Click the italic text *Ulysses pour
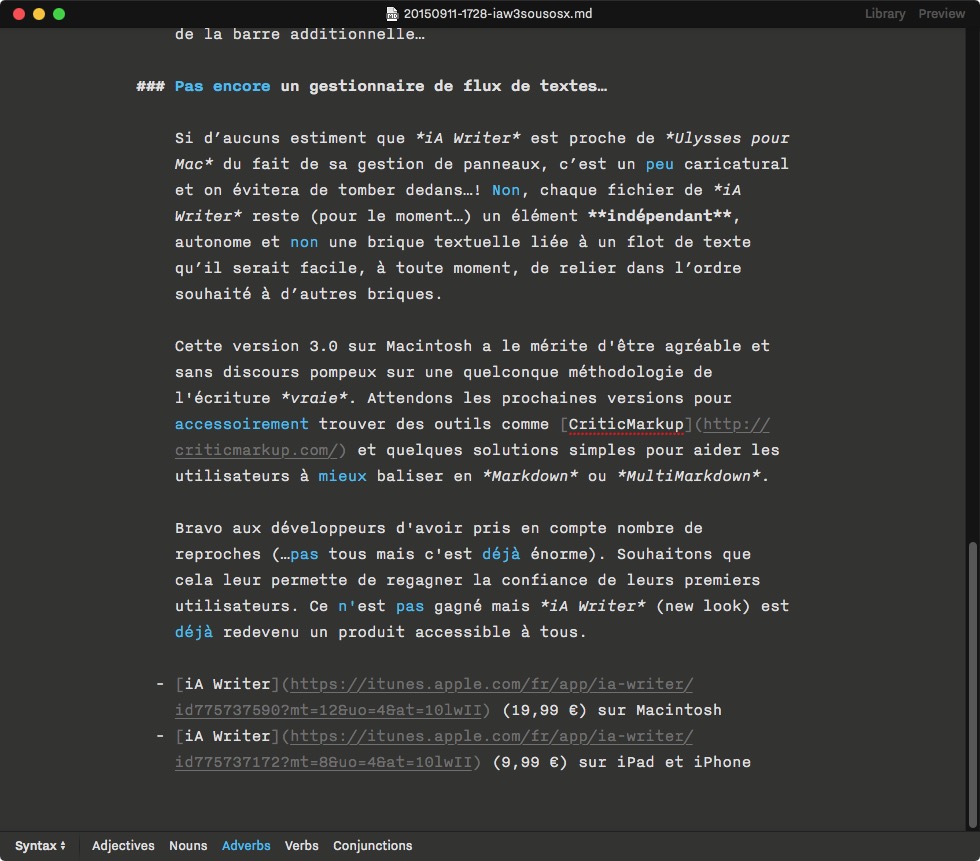This screenshot has width=980, height=861. pos(727,138)
